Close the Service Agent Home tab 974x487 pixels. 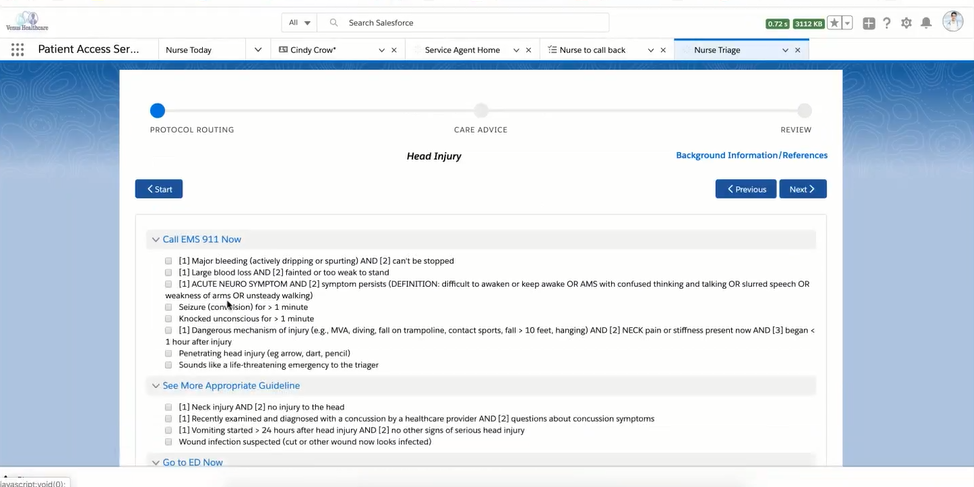tap(529, 50)
